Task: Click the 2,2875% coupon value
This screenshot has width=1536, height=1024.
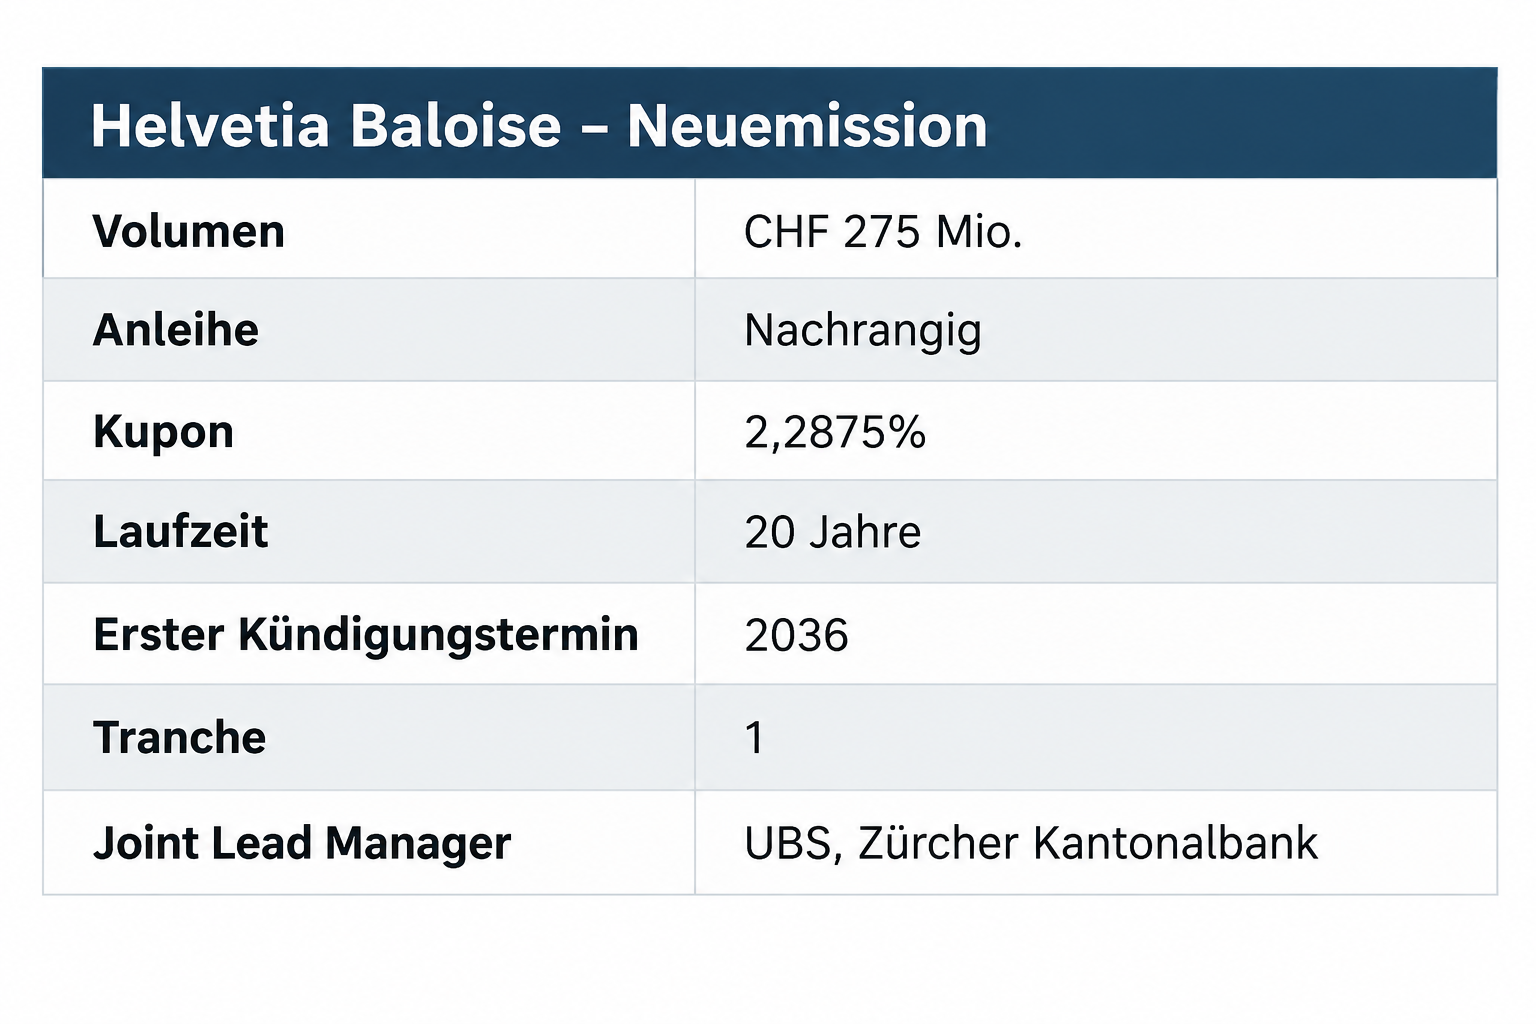Action: click(835, 433)
